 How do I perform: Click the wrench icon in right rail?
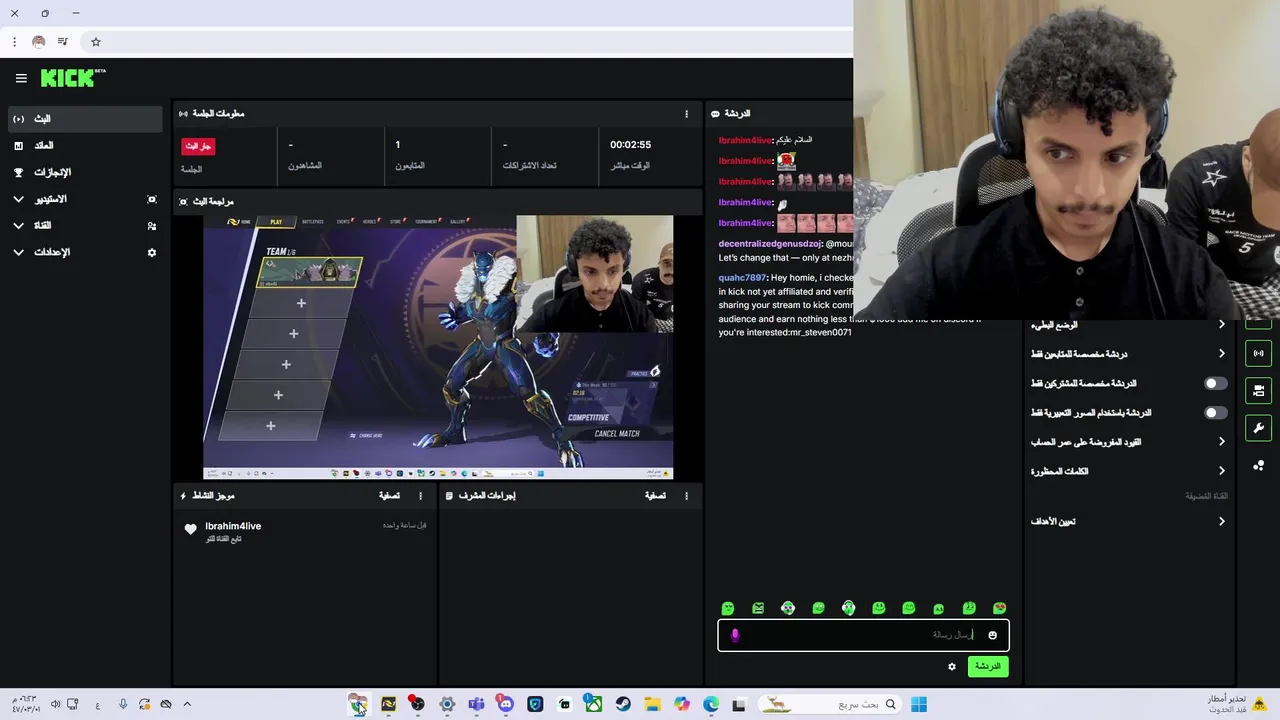(x=1258, y=428)
